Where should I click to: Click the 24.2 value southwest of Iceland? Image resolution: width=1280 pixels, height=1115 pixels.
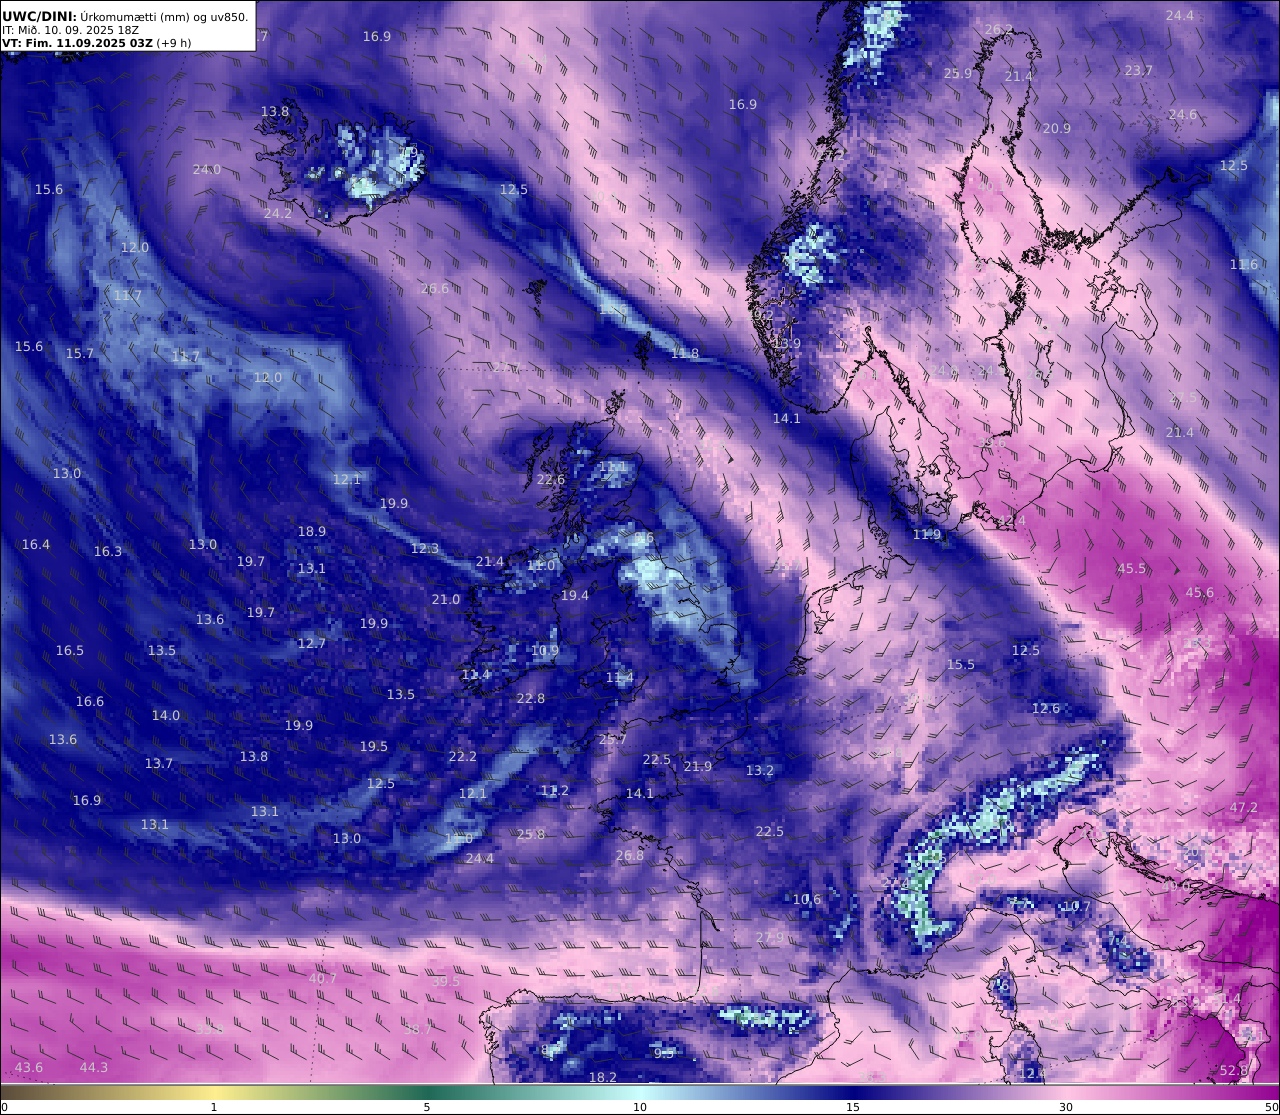click(278, 214)
